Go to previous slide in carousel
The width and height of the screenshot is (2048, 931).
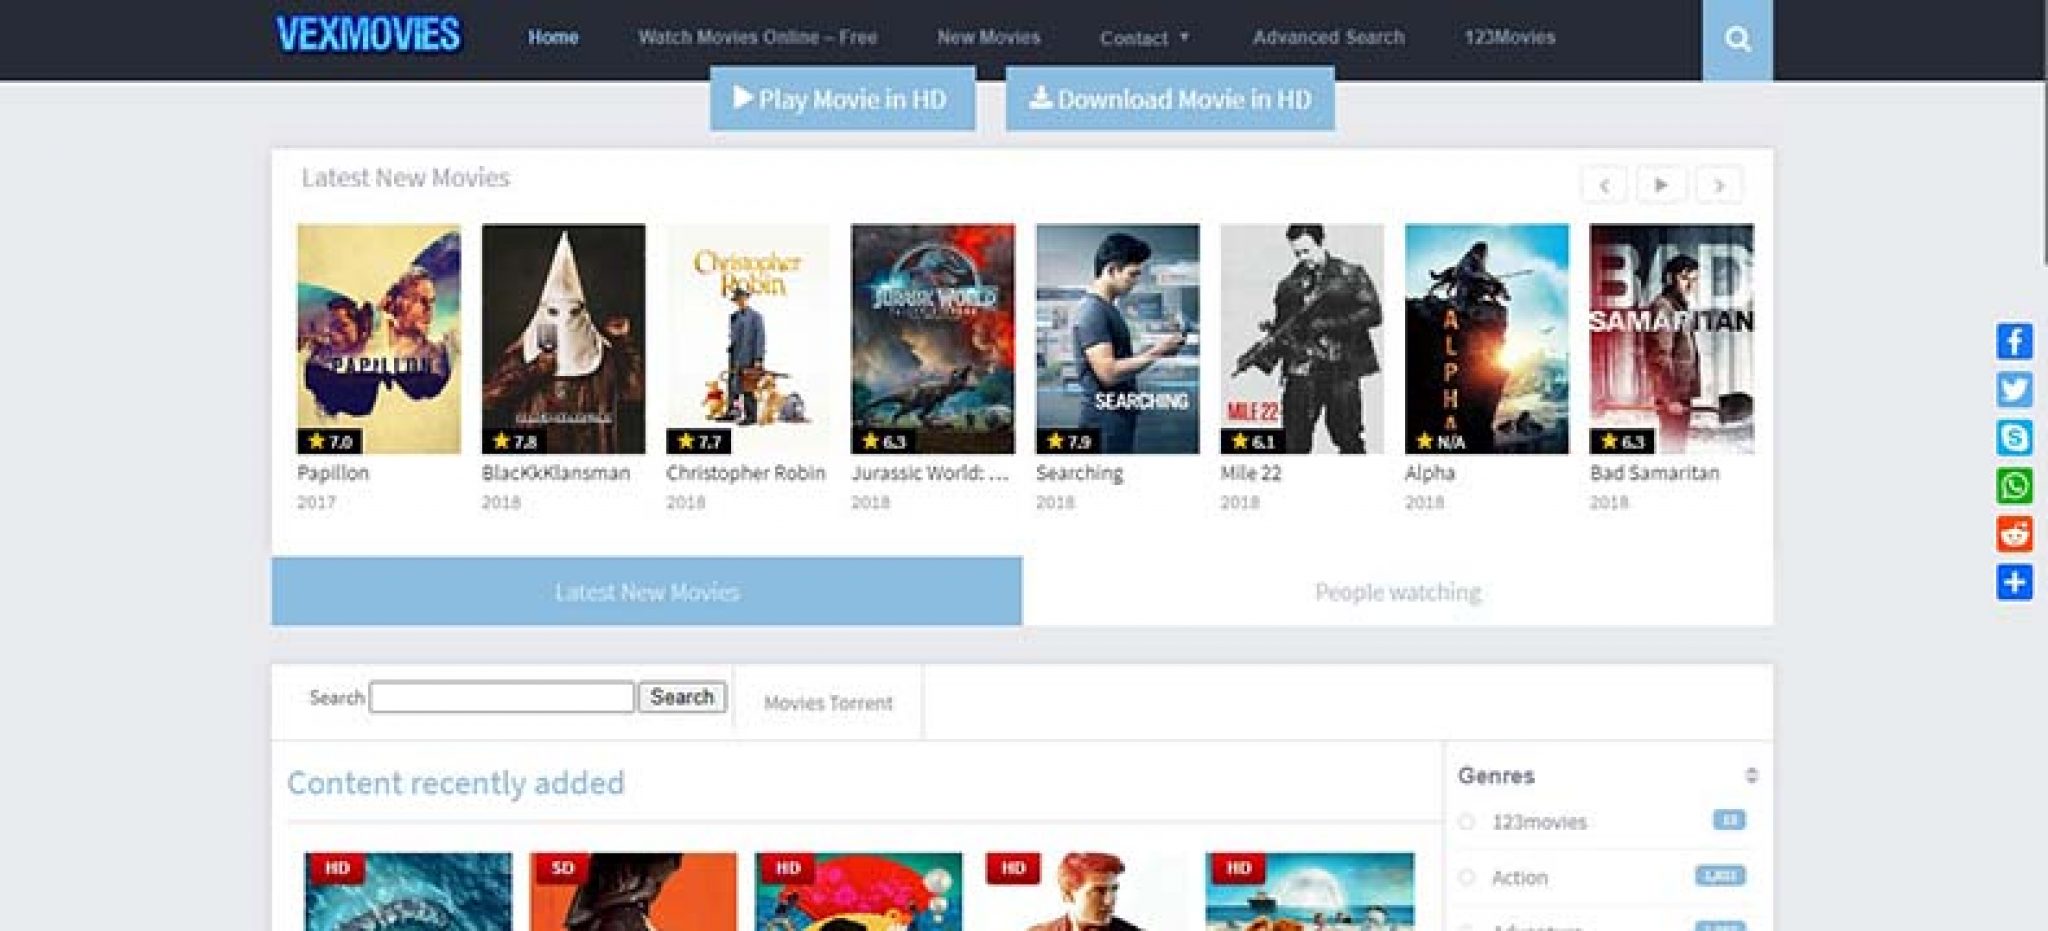point(1604,185)
